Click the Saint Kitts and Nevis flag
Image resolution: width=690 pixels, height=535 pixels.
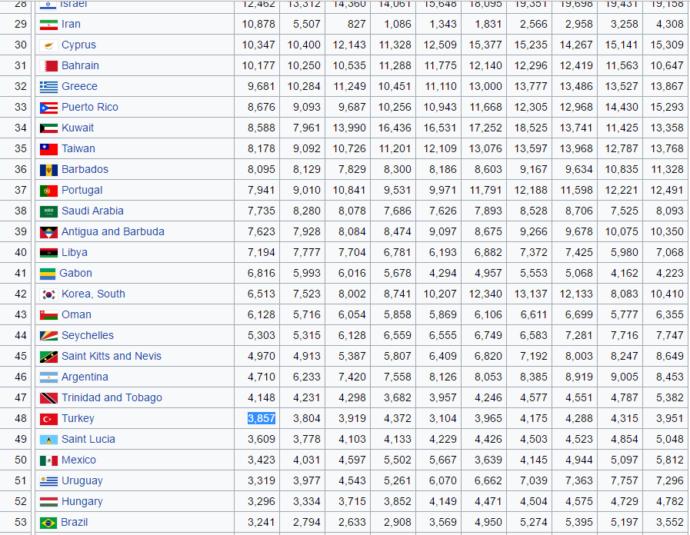pos(48,357)
